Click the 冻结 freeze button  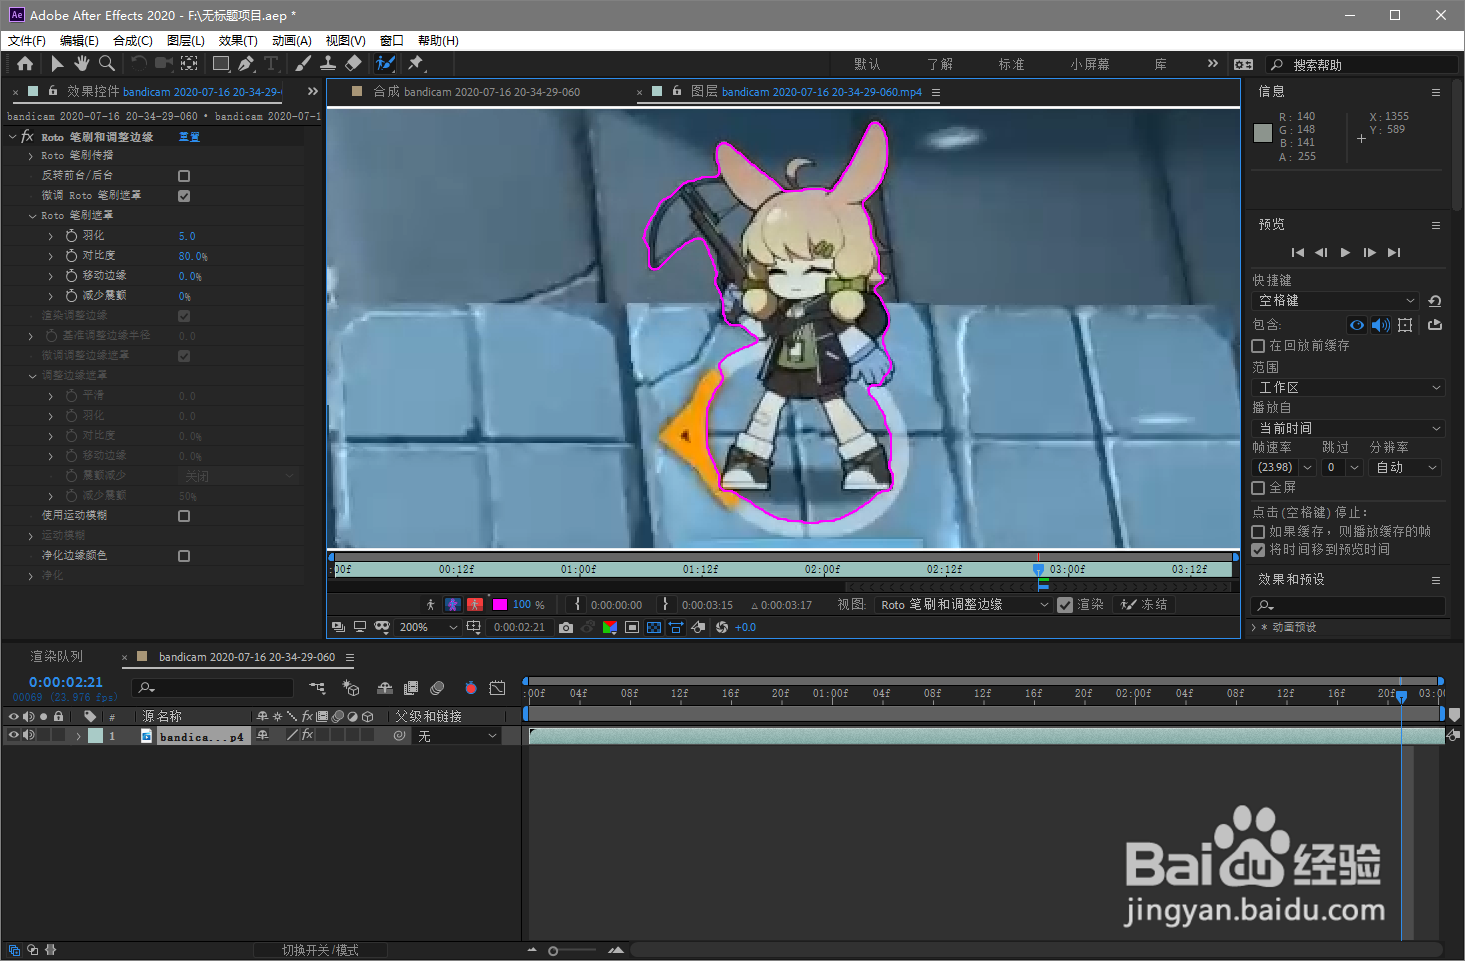[x=1144, y=604]
